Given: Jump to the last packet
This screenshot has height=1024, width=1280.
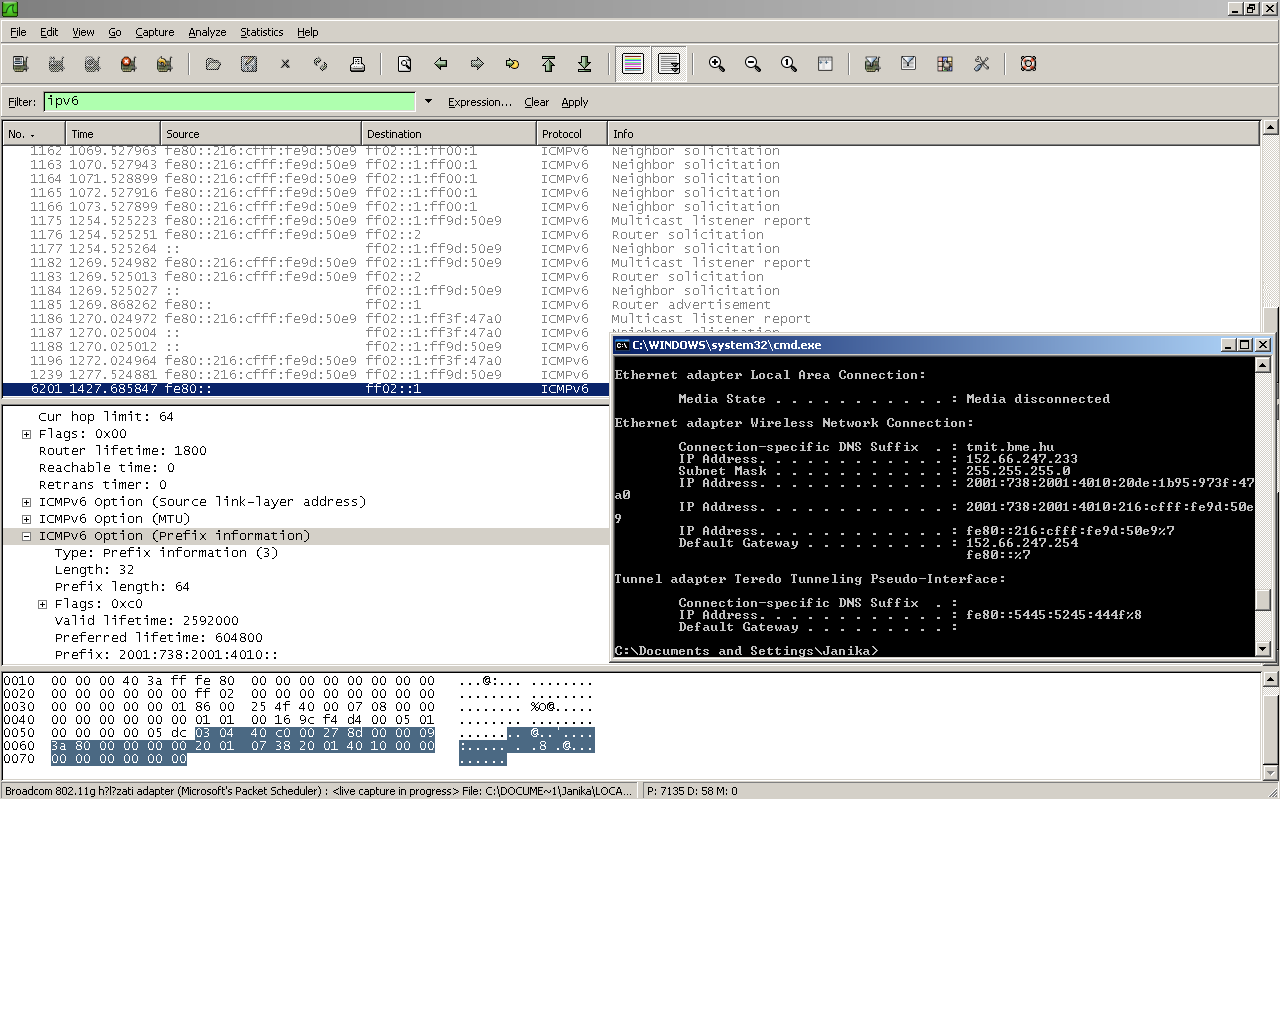Looking at the screenshot, I should [585, 64].
